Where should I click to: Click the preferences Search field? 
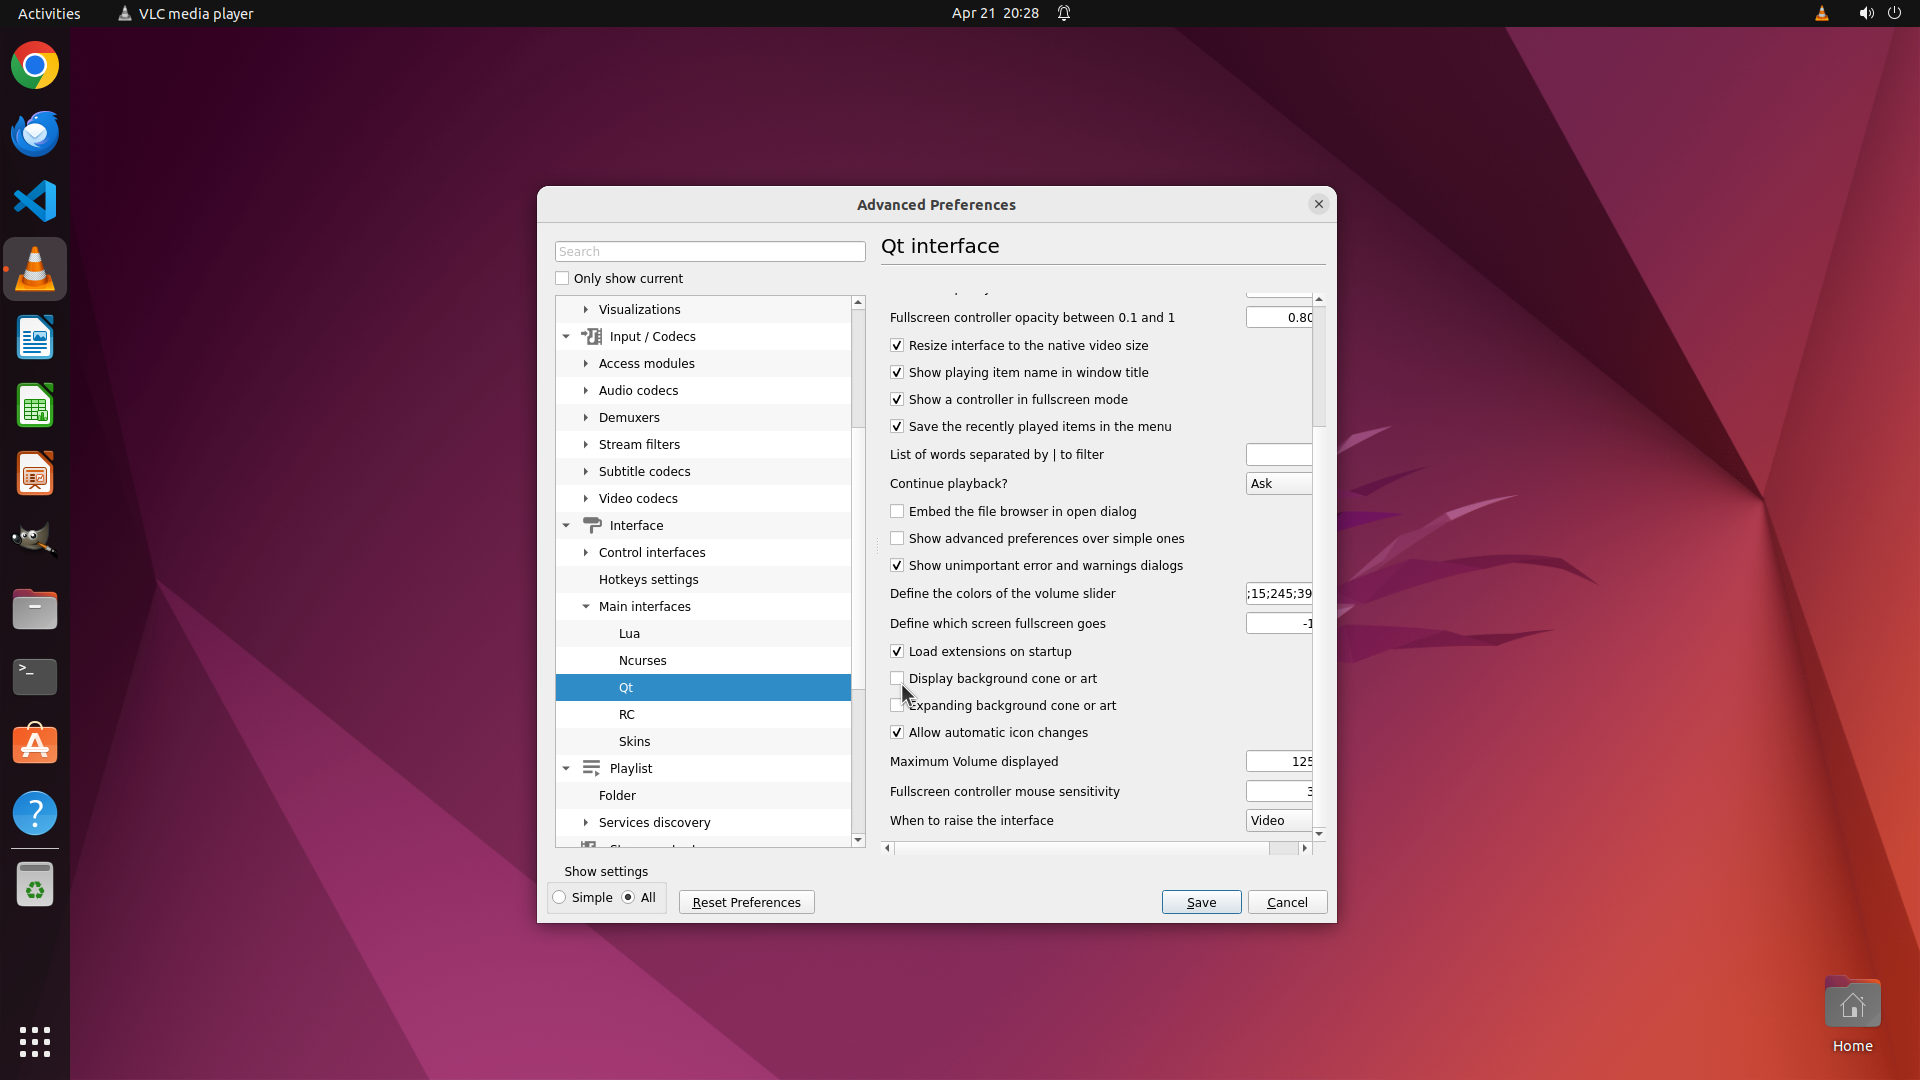(710, 251)
